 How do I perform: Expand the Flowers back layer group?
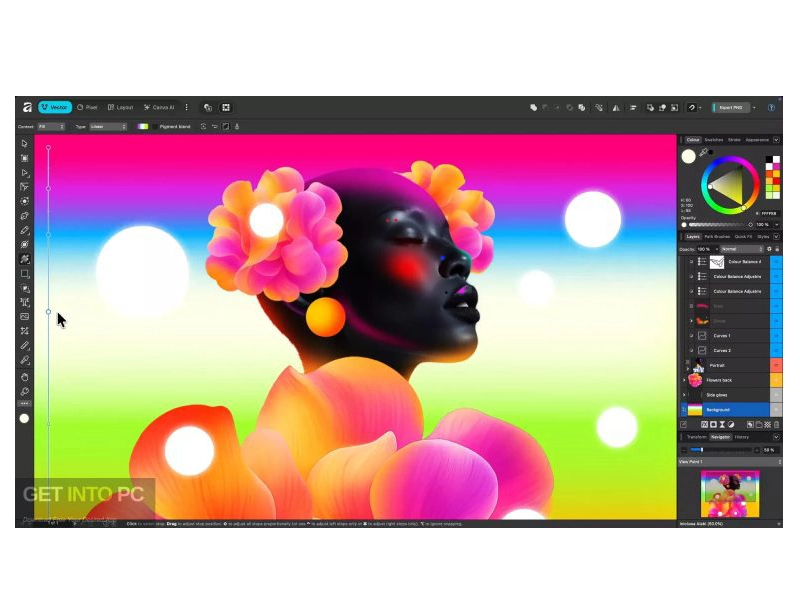[x=684, y=380]
